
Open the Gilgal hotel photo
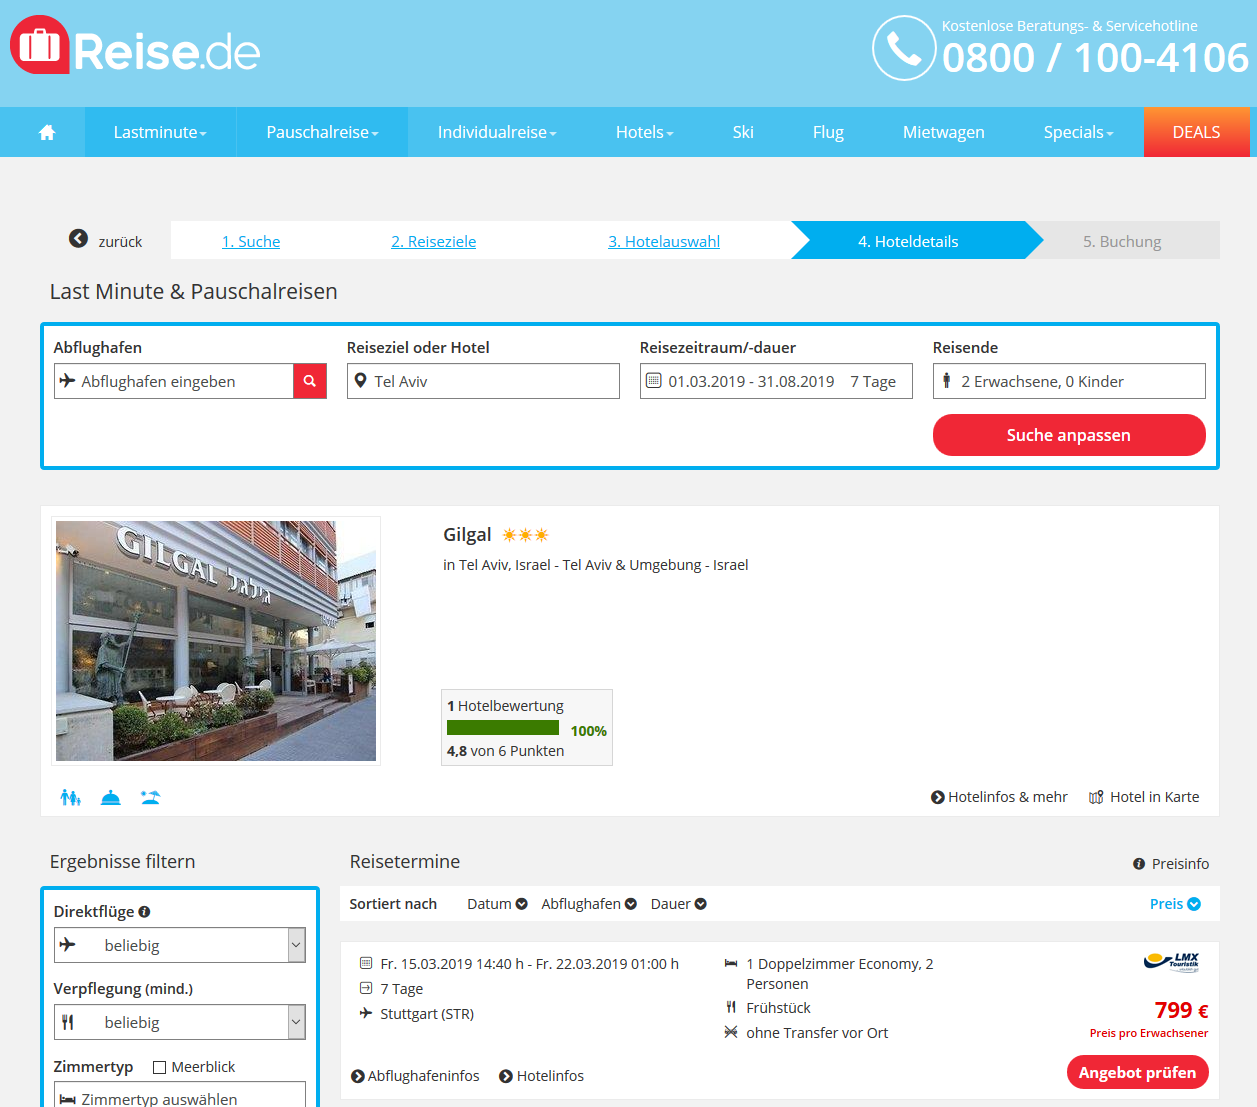pyautogui.click(x=216, y=641)
